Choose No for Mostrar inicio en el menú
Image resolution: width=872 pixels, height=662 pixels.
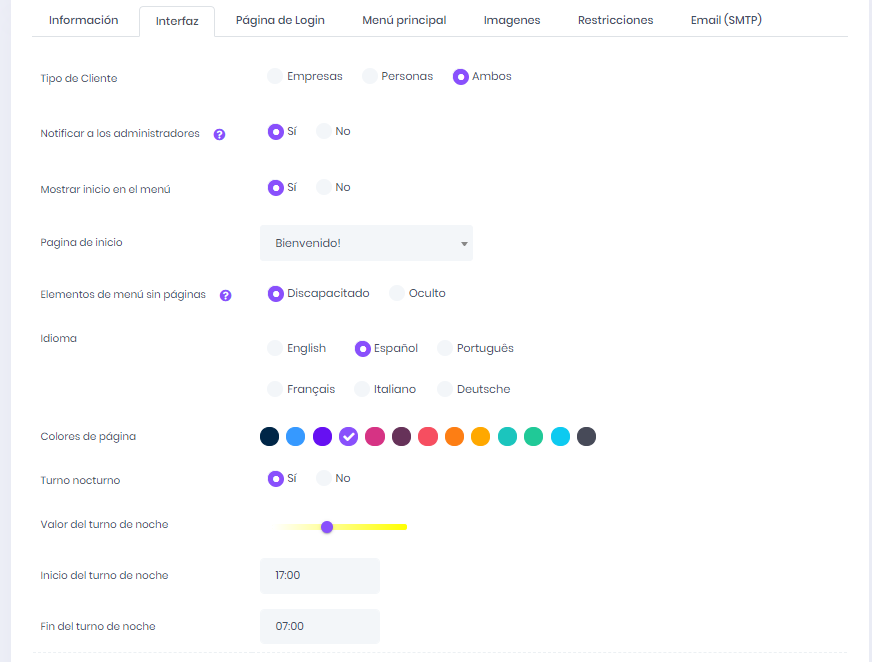pyautogui.click(x=324, y=187)
